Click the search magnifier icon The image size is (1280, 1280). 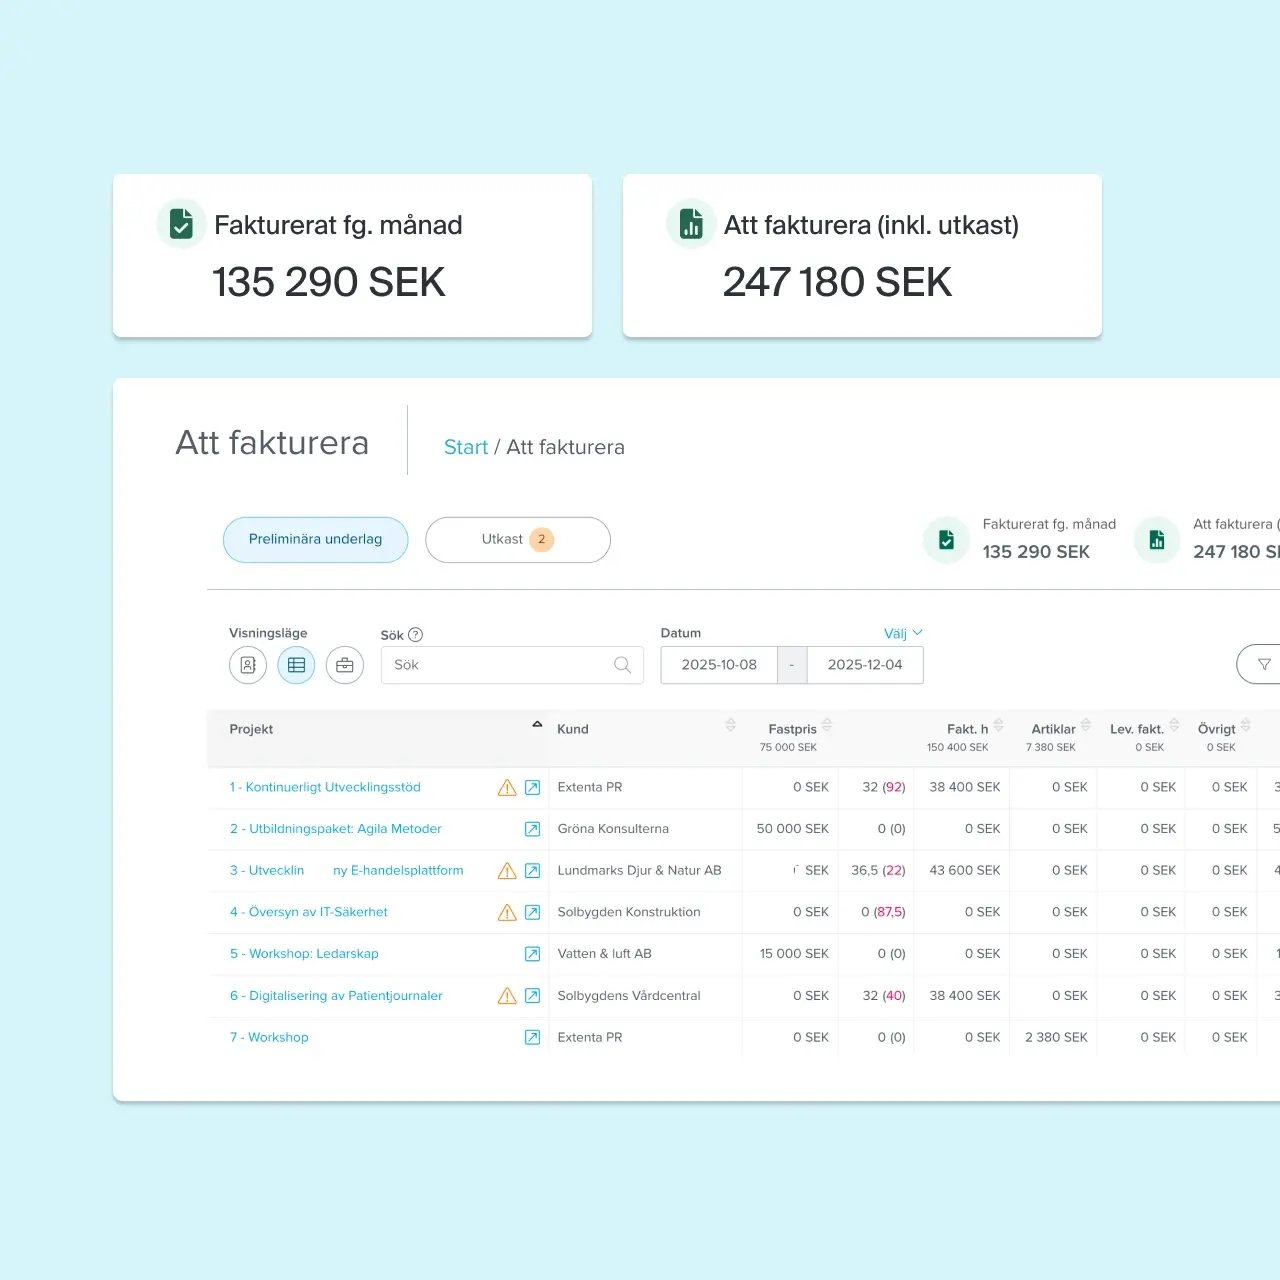622,665
